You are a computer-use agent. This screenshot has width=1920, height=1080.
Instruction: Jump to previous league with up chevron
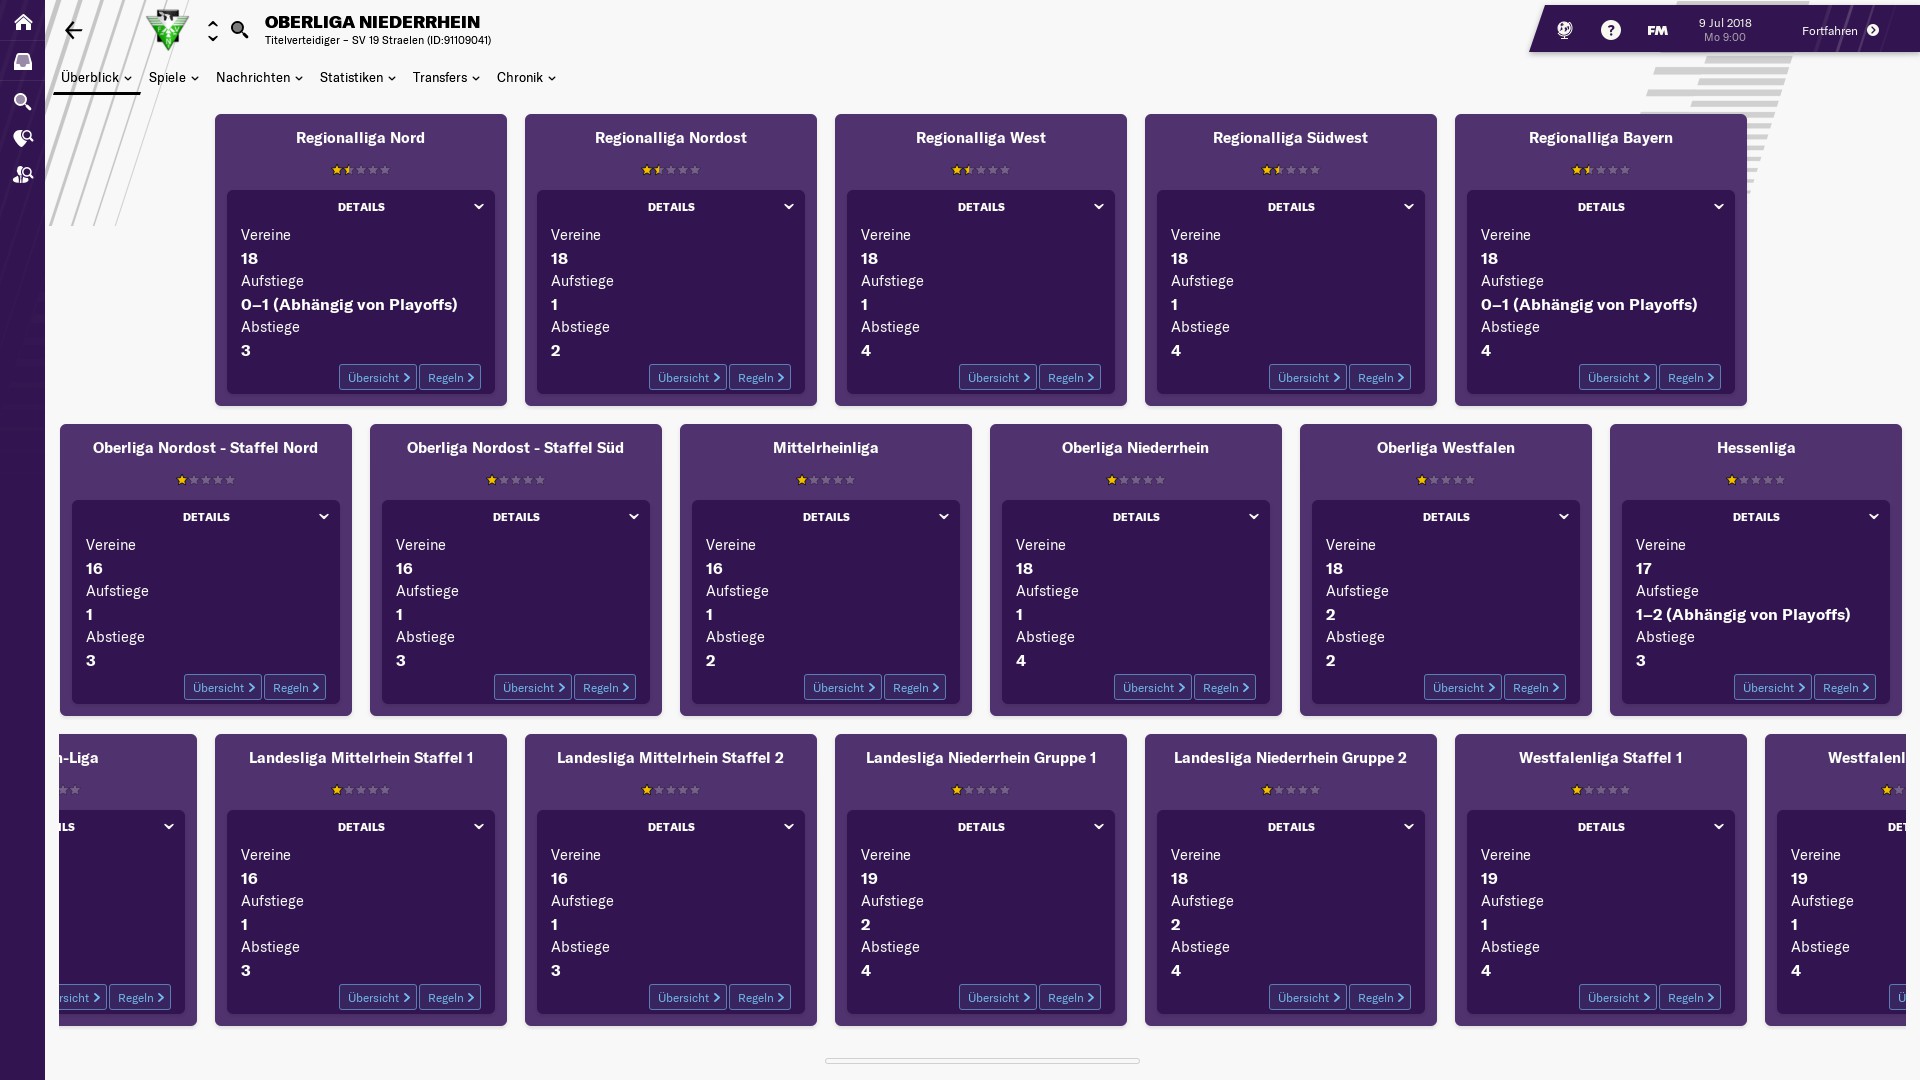[x=213, y=23]
